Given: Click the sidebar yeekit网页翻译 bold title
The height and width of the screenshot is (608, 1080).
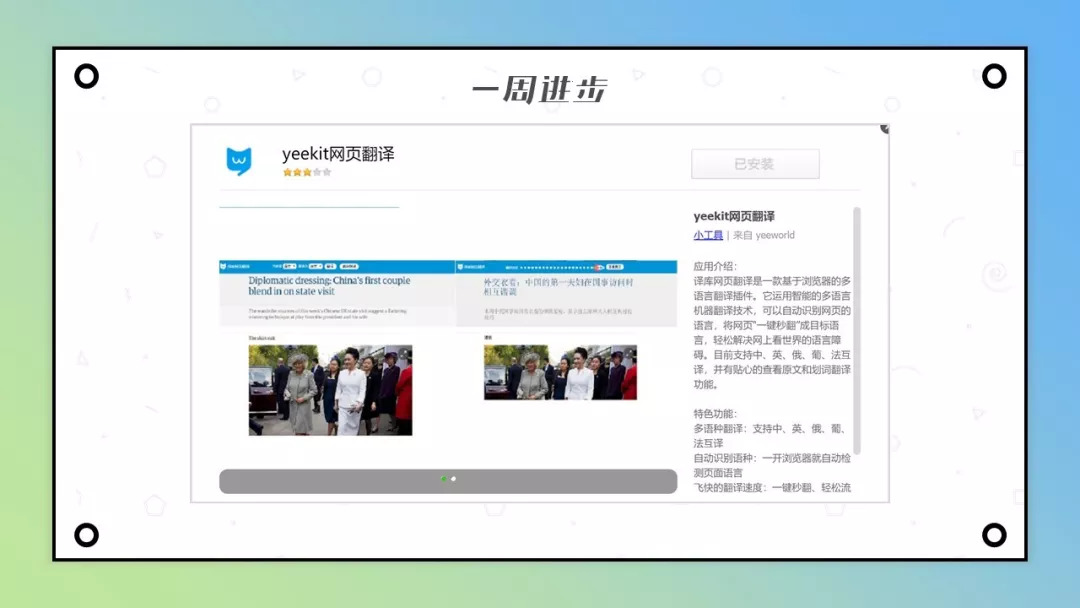Looking at the screenshot, I should coord(734,216).
